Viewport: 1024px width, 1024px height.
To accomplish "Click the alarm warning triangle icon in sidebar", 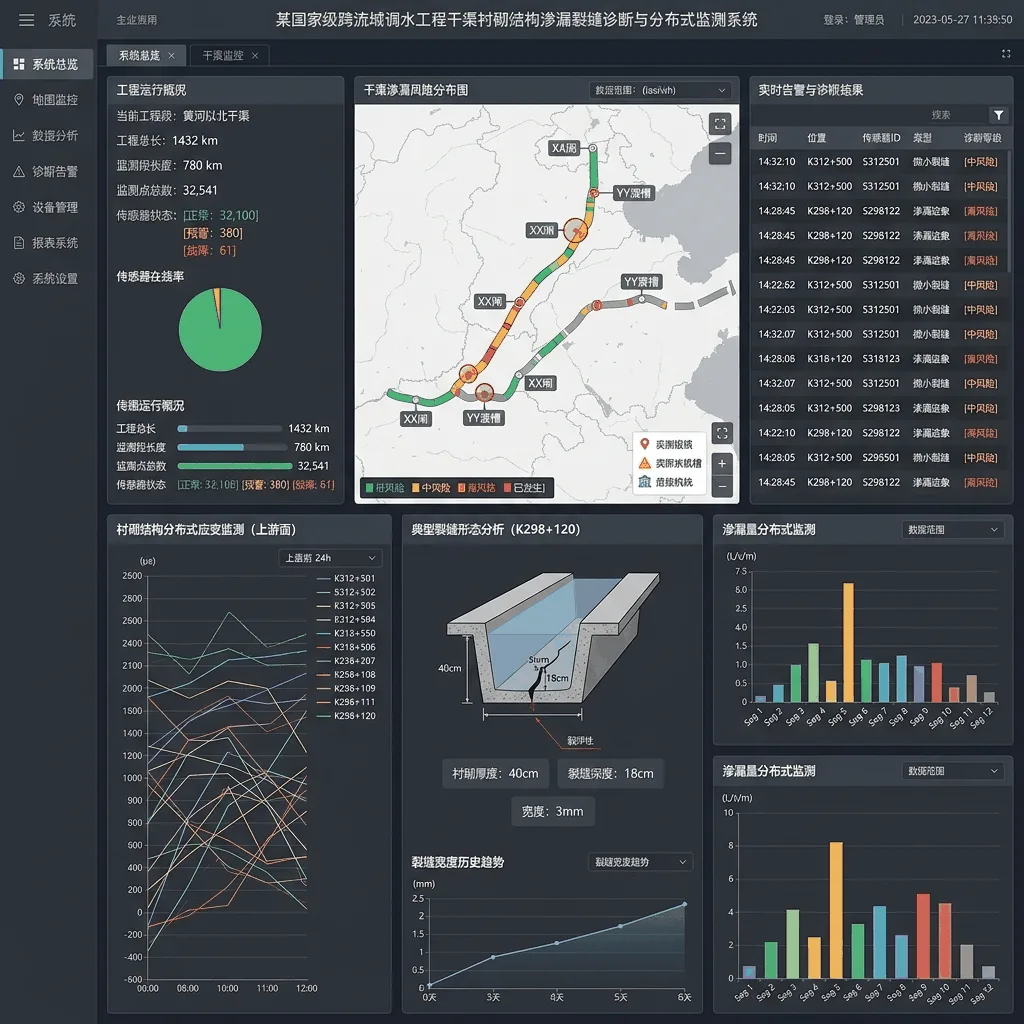I will 19,171.
